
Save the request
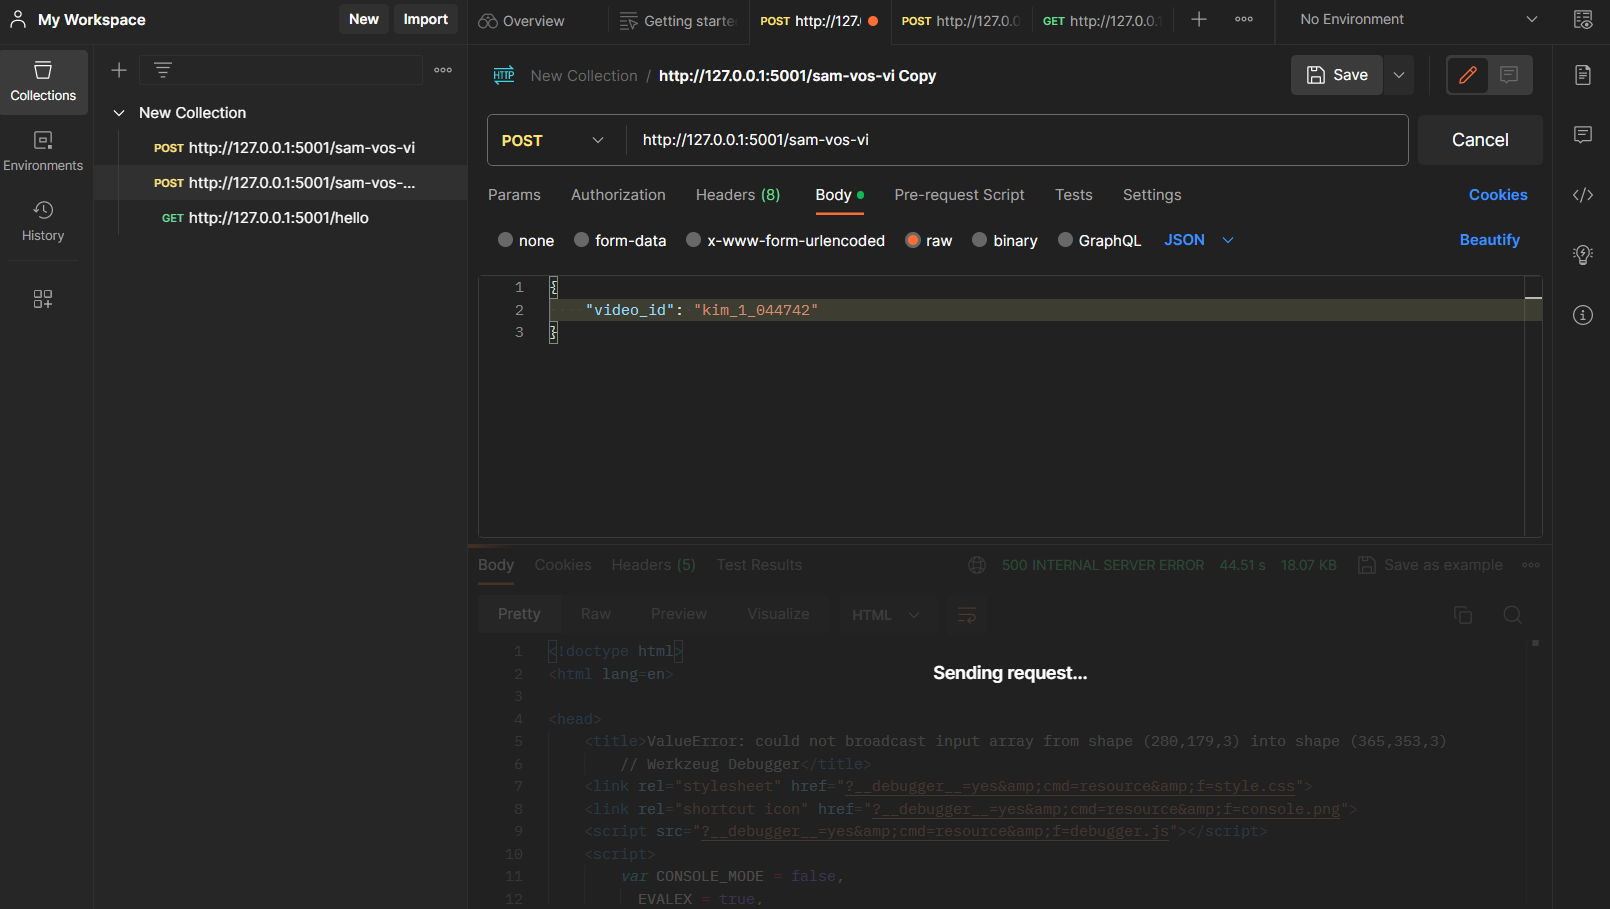click(1337, 75)
